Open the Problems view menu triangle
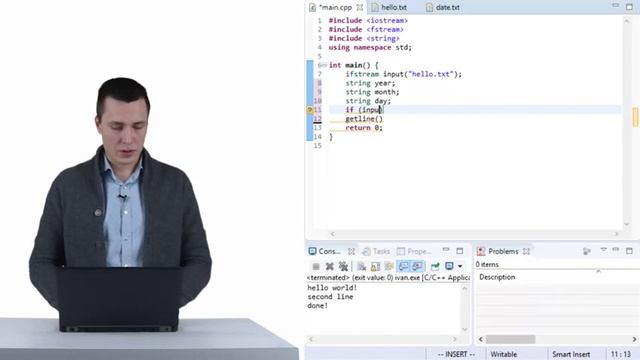The width and height of the screenshot is (640, 360). 603,250
